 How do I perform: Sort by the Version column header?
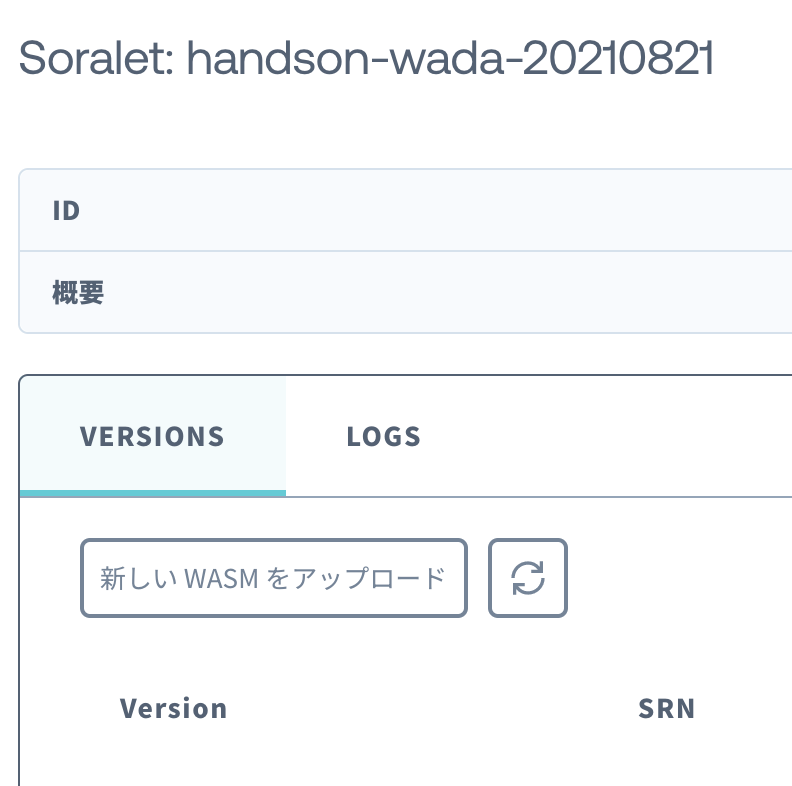(173, 708)
